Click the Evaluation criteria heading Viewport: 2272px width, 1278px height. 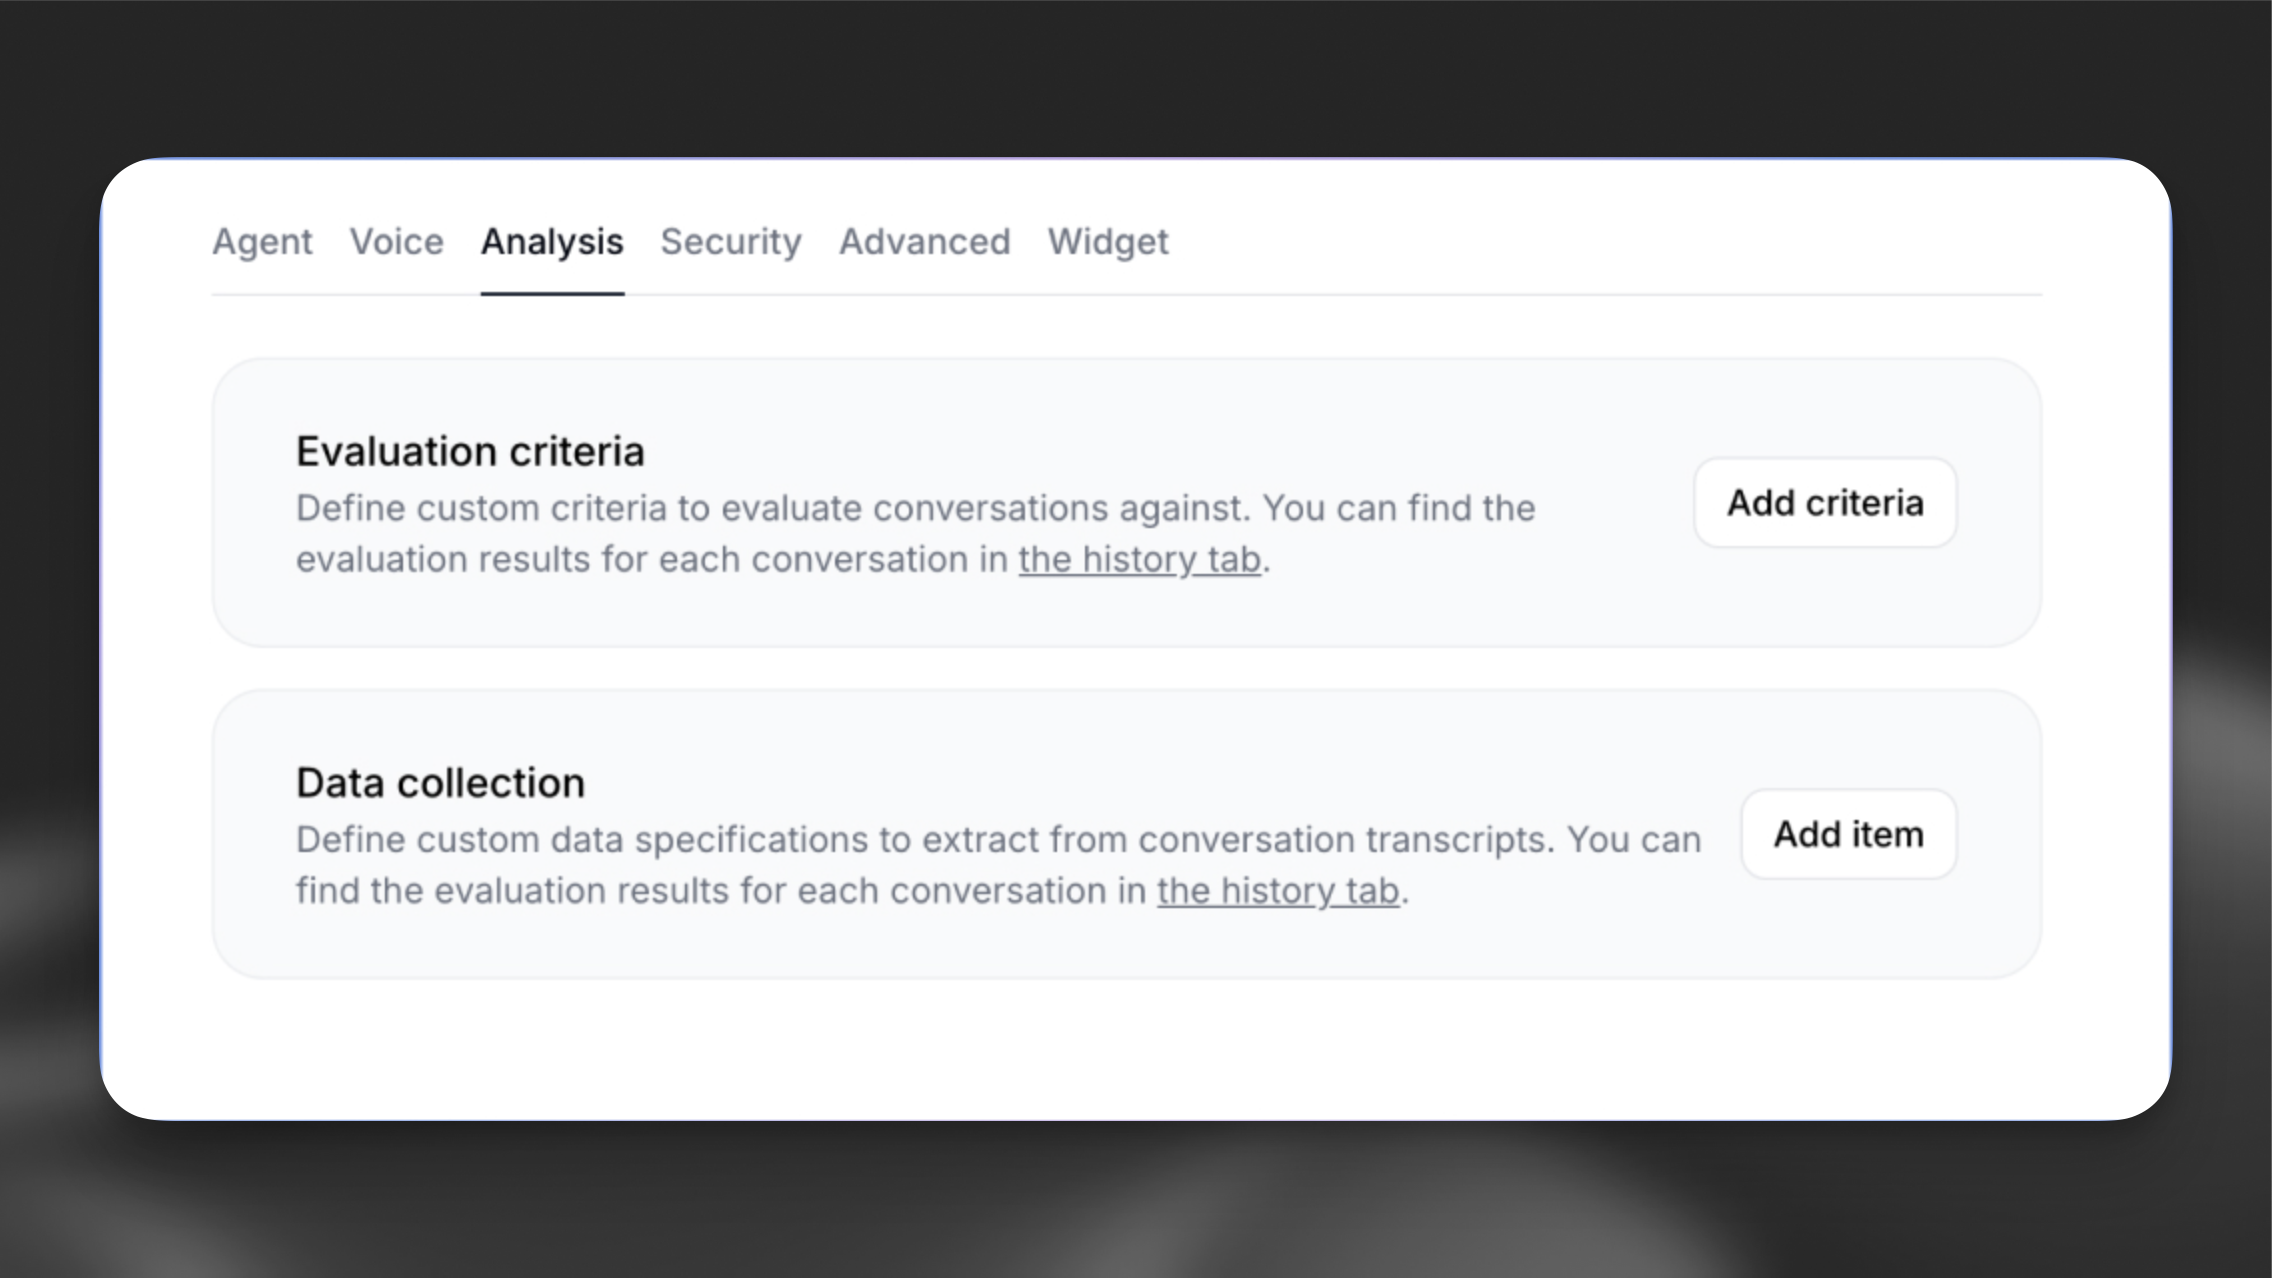[x=470, y=452]
